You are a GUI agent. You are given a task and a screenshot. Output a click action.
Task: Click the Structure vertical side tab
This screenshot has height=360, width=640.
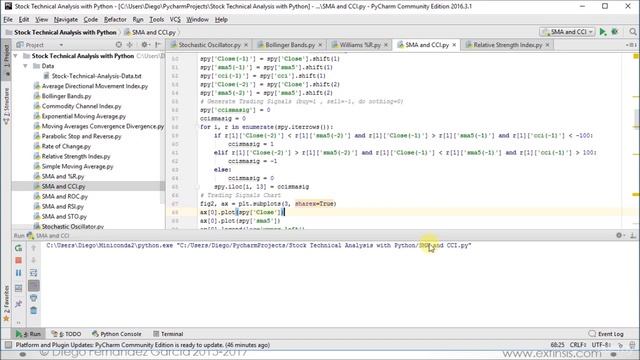6,106
